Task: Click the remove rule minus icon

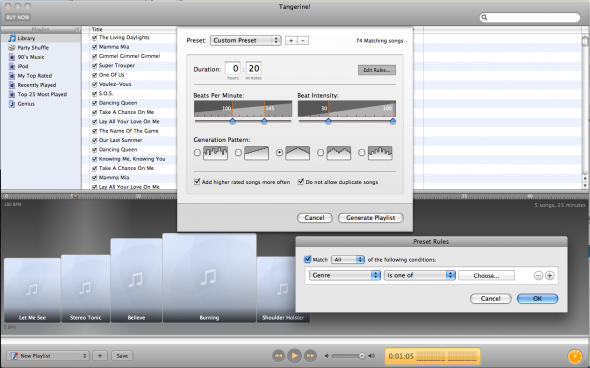Action: point(538,276)
